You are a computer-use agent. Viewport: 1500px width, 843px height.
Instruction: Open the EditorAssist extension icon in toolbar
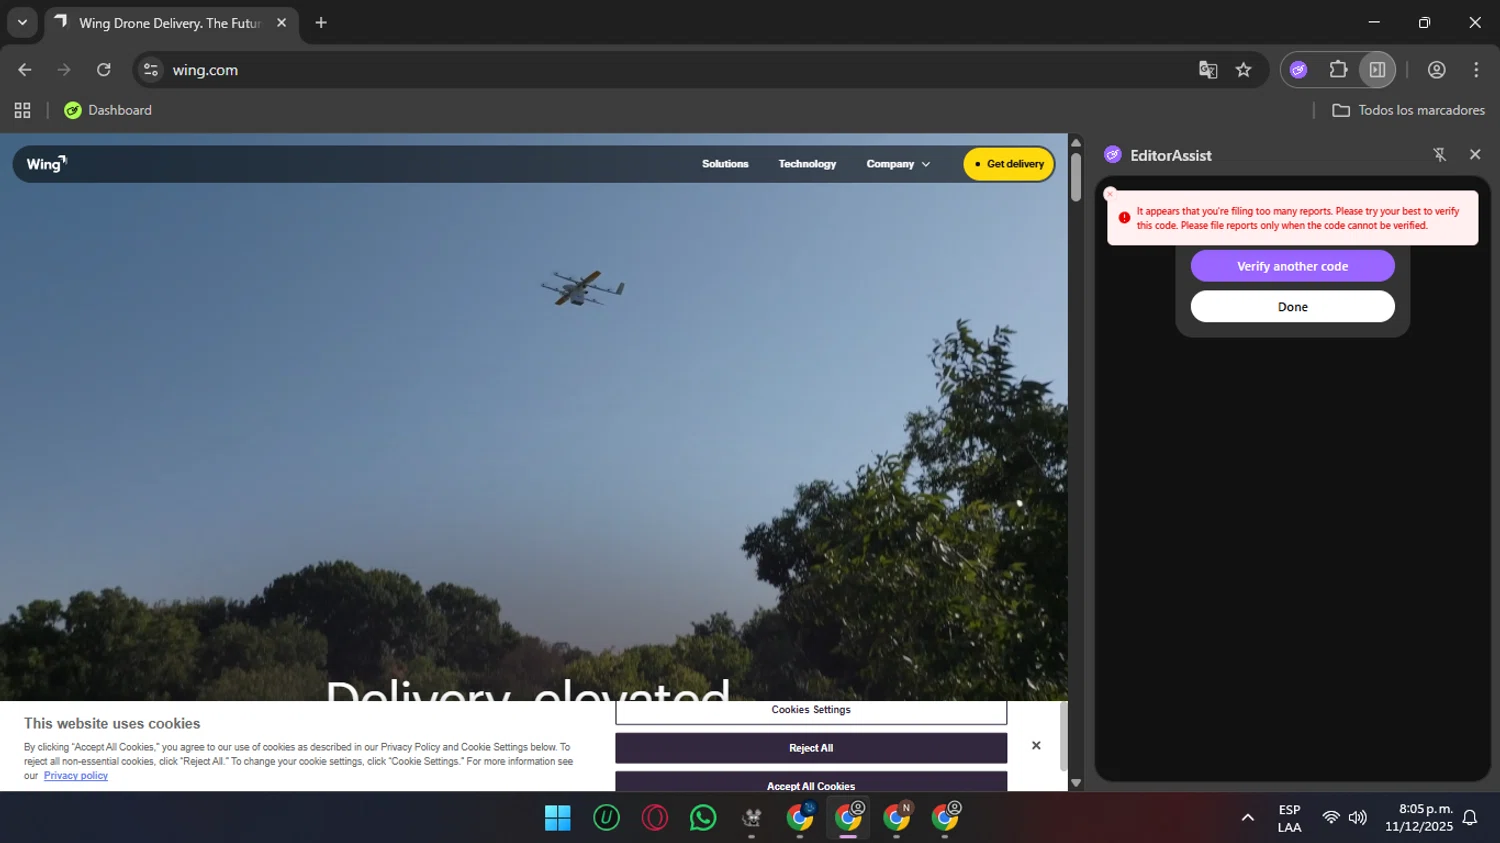coord(1298,70)
